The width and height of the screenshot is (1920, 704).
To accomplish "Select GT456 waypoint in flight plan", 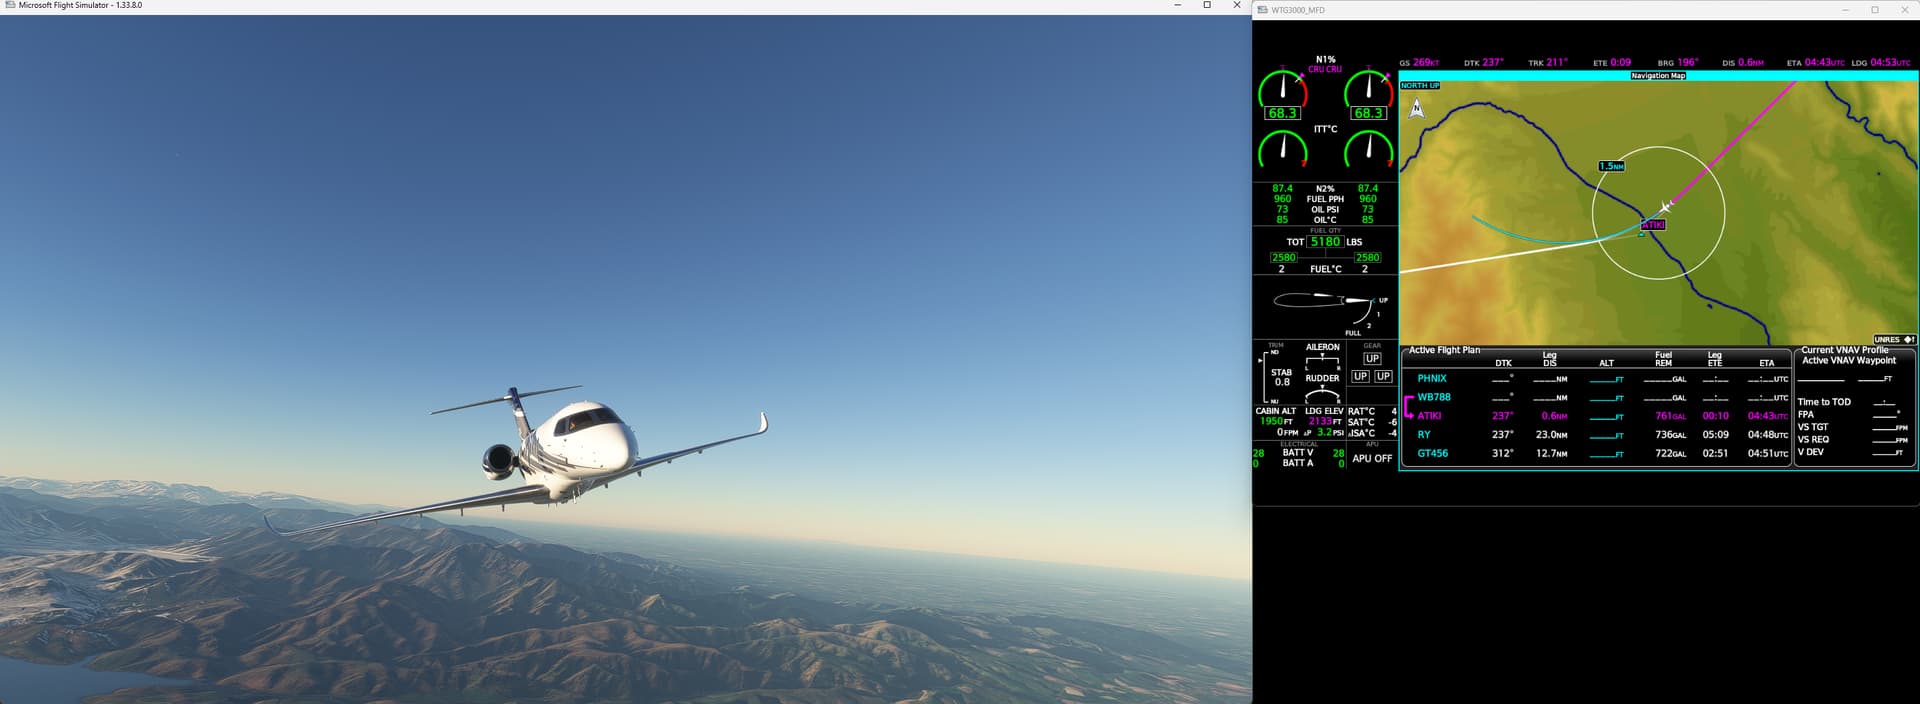I will tap(1432, 454).
